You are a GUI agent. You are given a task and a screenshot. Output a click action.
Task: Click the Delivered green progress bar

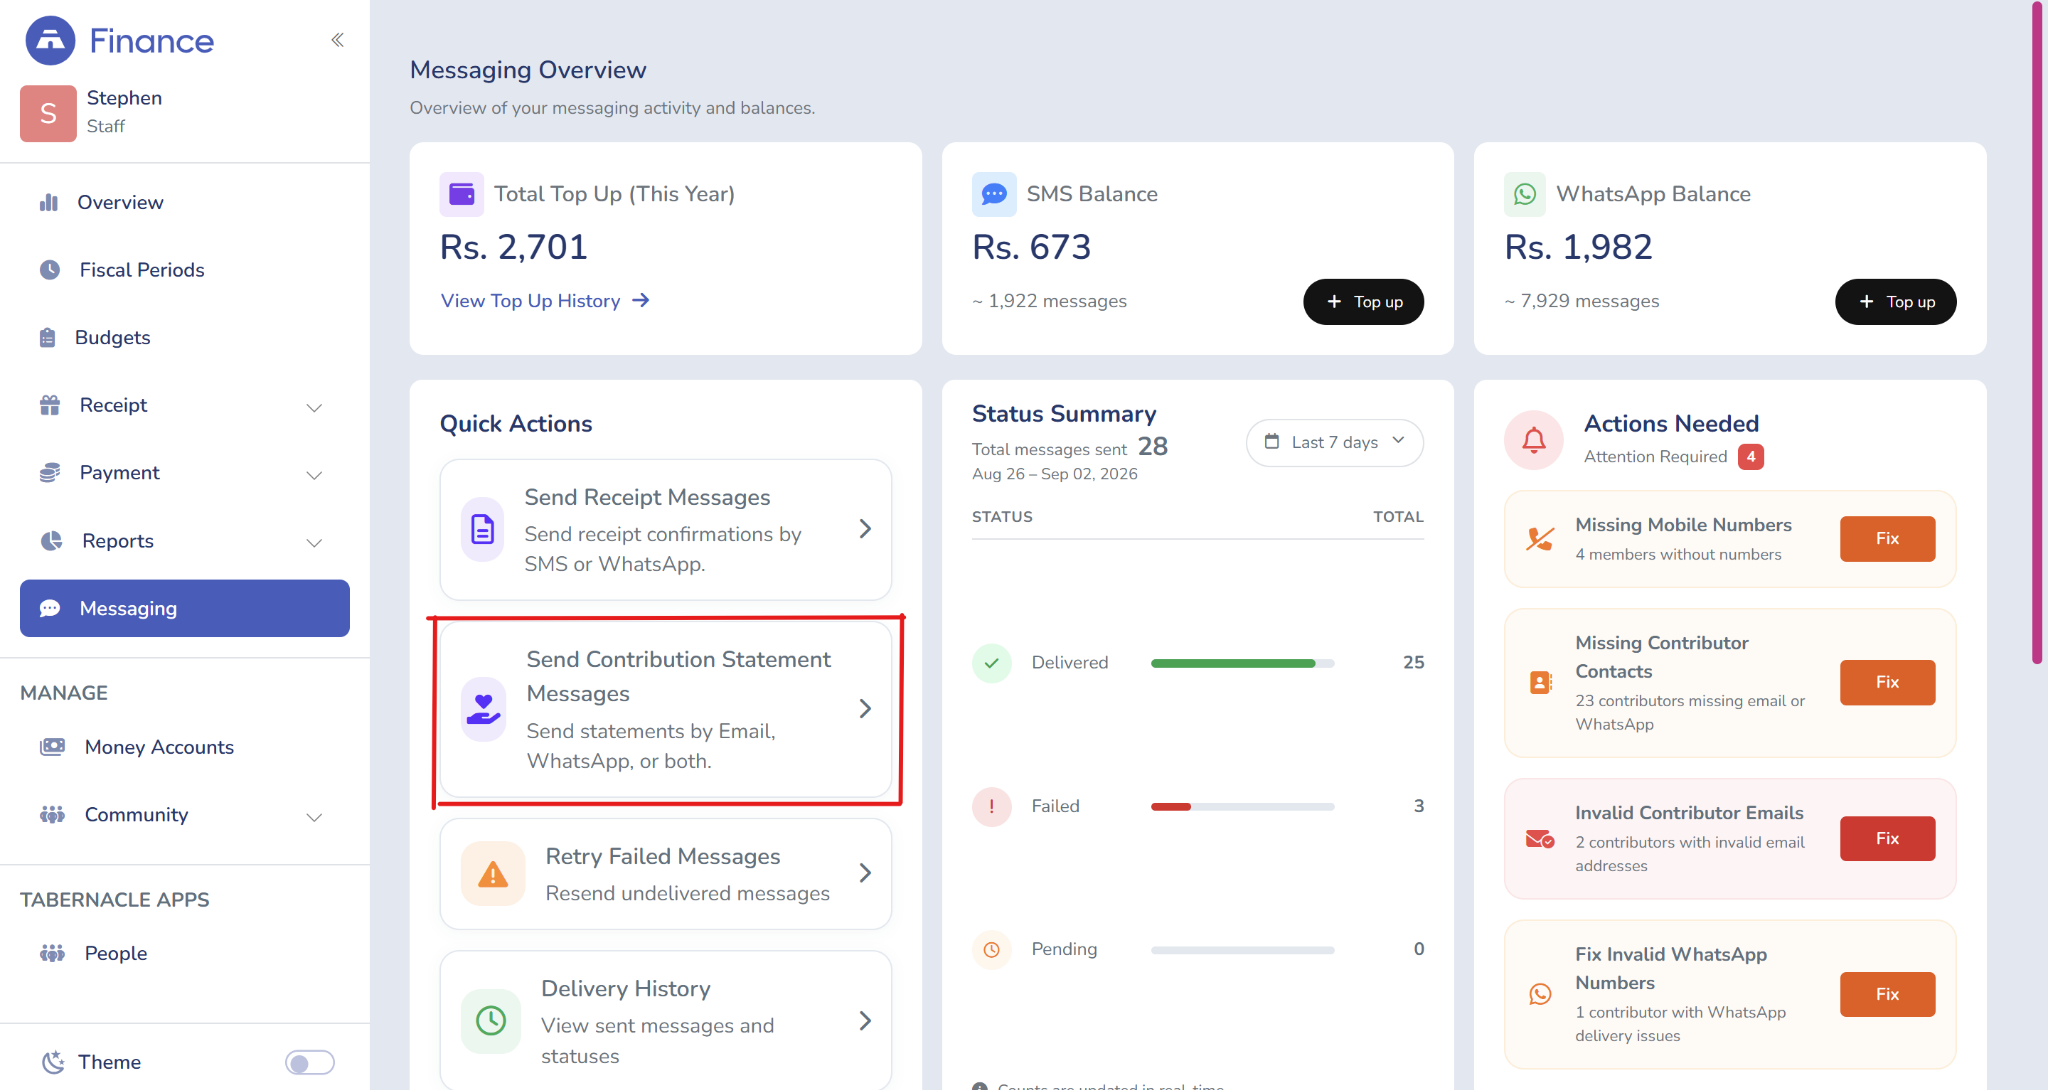tap(1242, 664)
